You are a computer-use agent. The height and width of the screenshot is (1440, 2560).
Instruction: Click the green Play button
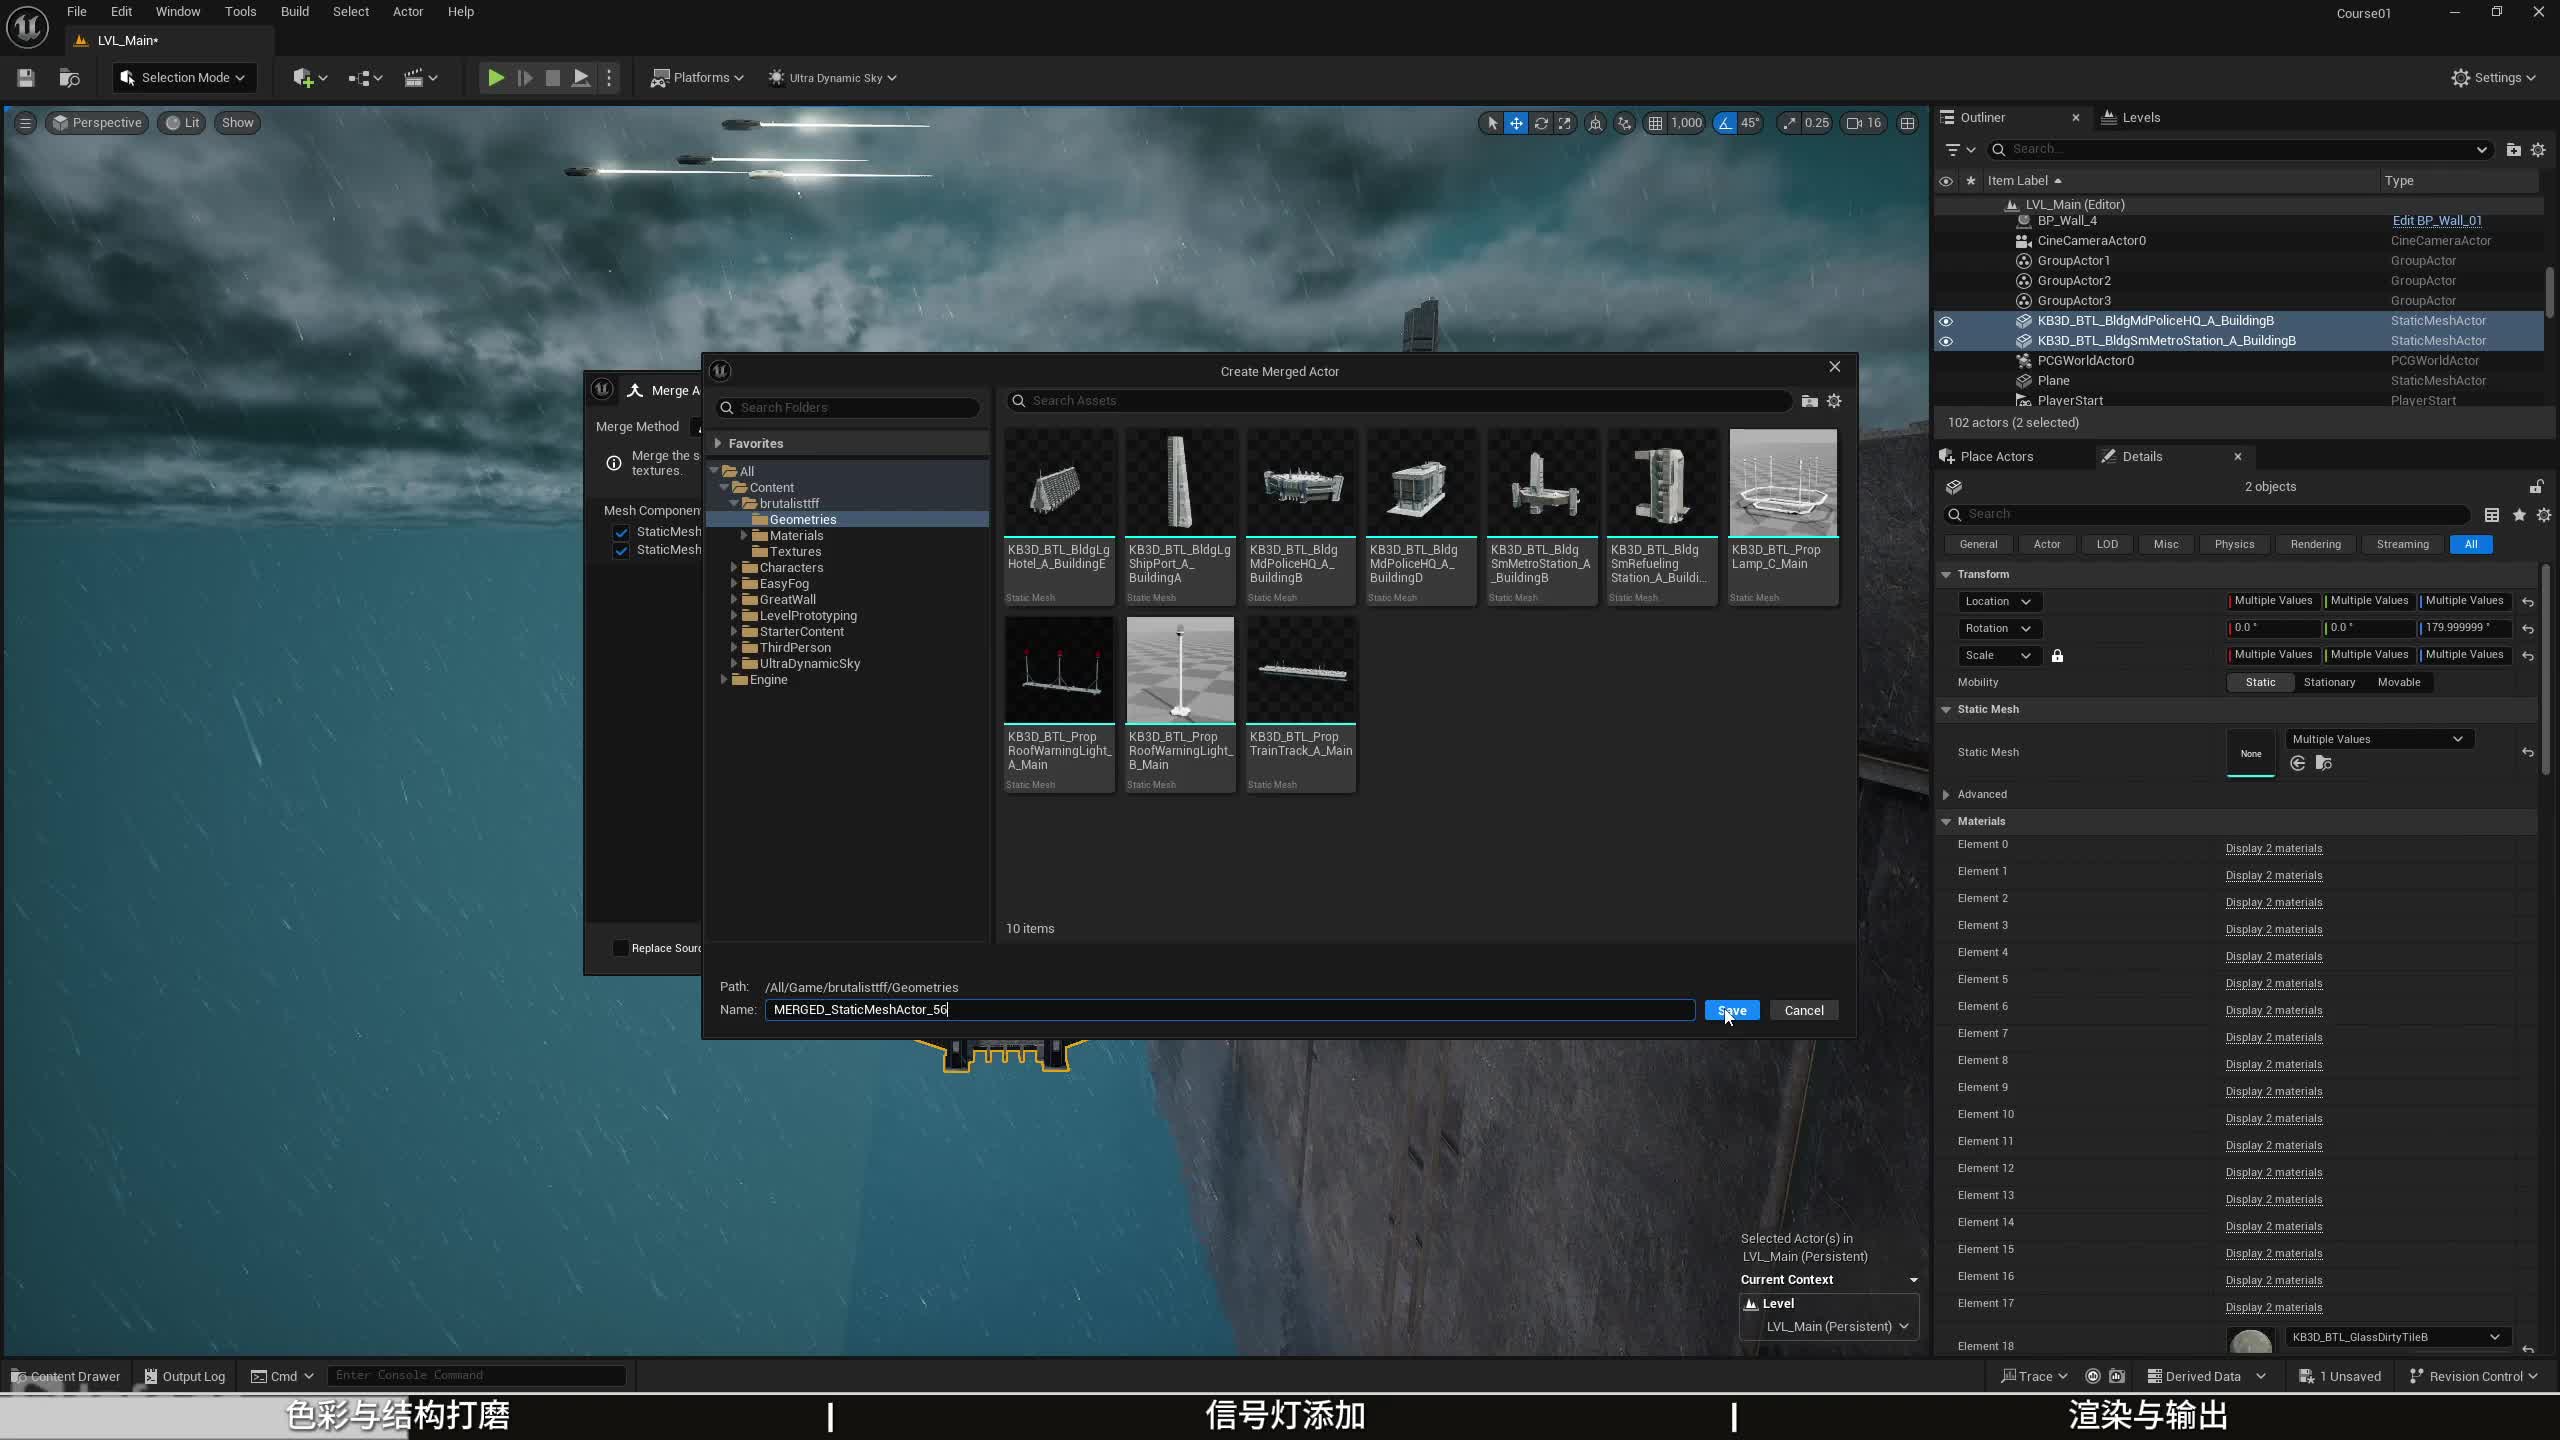click(495, 78)
